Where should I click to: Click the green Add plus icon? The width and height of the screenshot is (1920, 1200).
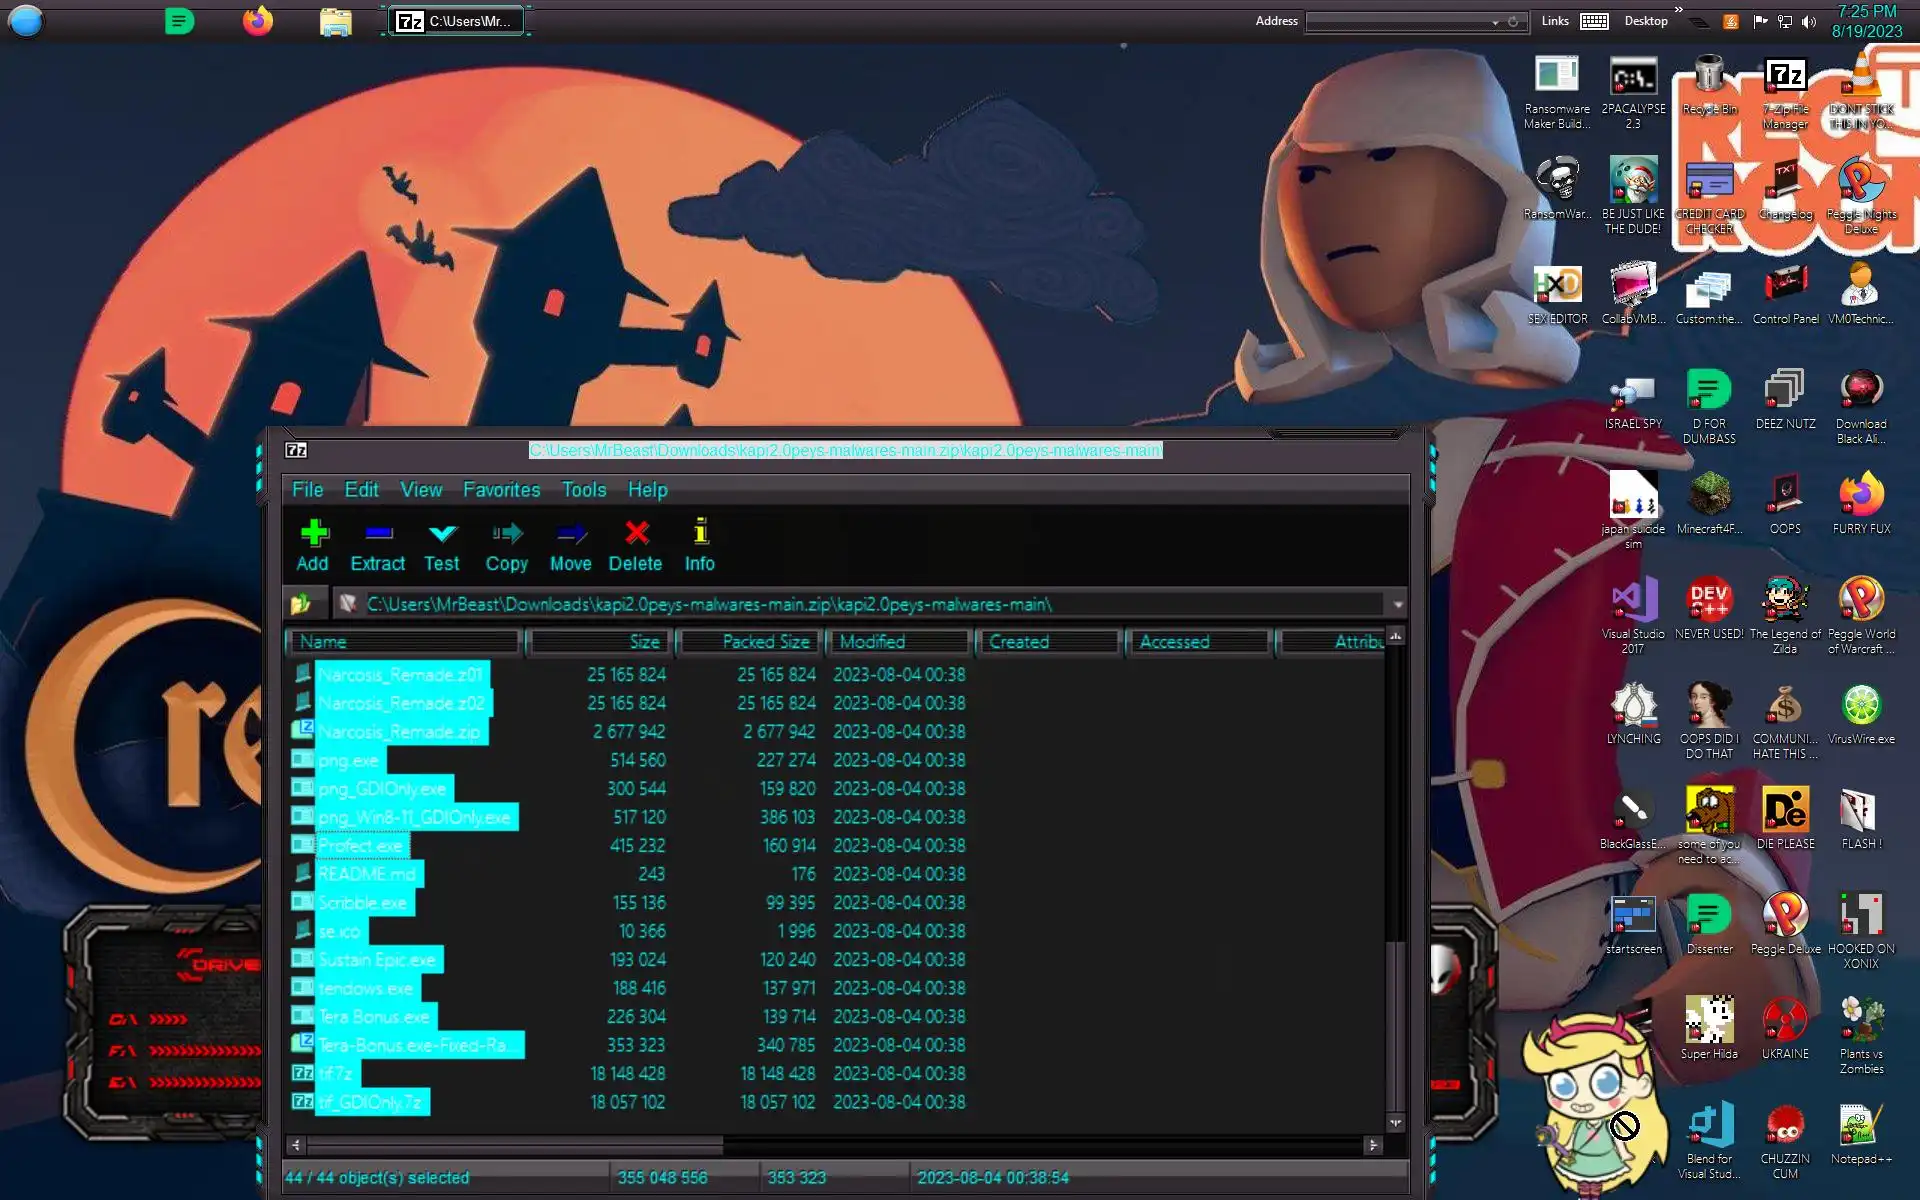tap(314, 533)
